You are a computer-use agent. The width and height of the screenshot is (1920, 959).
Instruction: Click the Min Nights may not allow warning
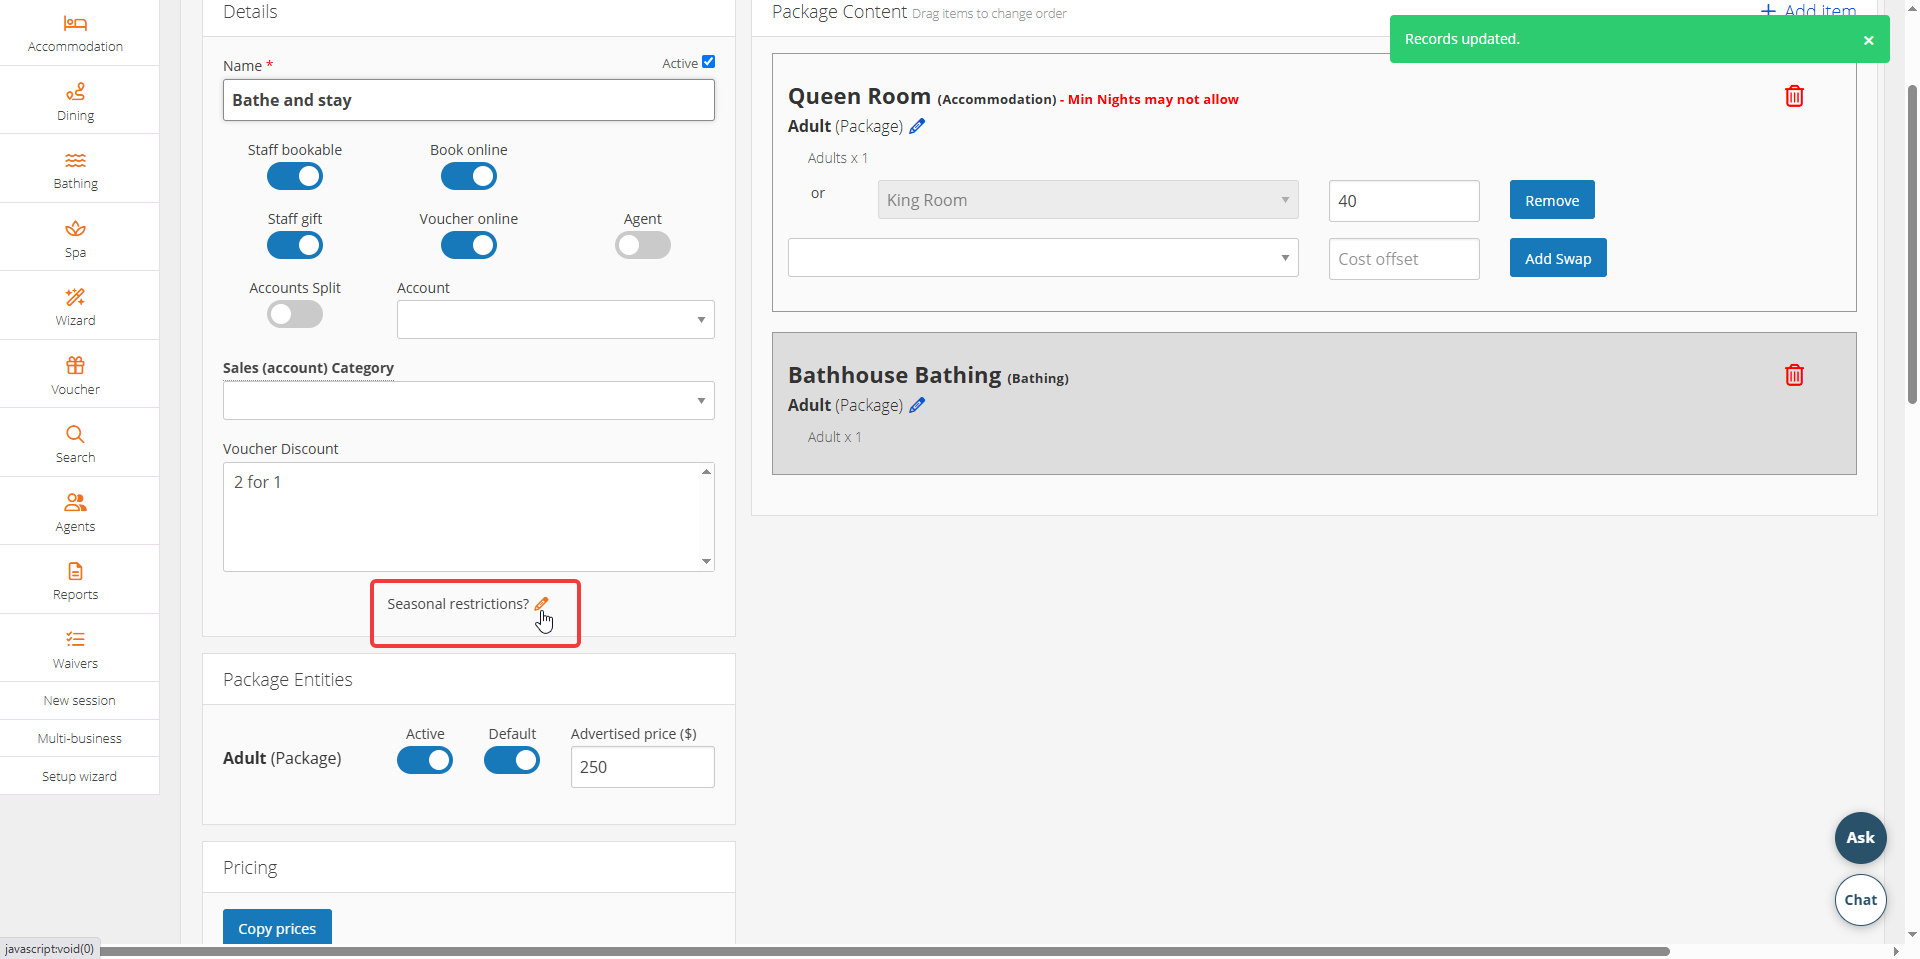tap(1153, 99)
